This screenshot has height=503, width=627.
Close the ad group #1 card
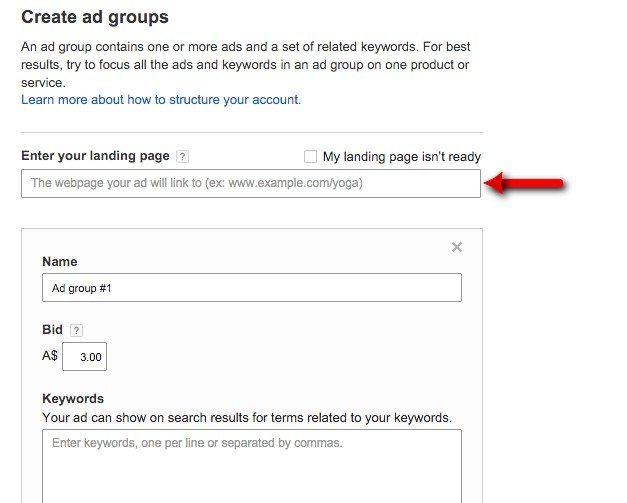[457, 247]
